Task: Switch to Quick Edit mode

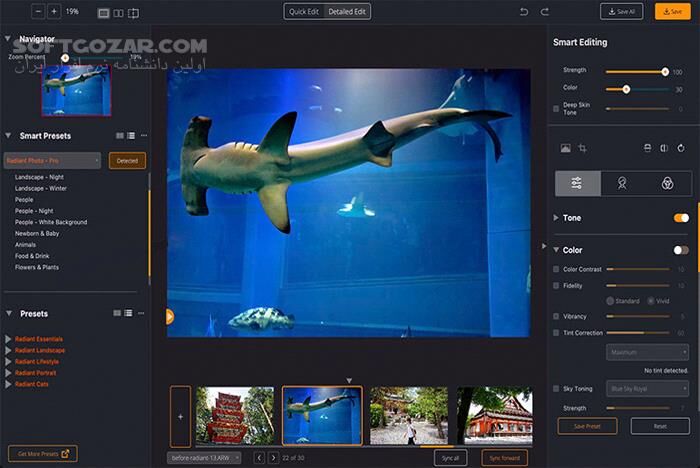Action: point(304,12)
